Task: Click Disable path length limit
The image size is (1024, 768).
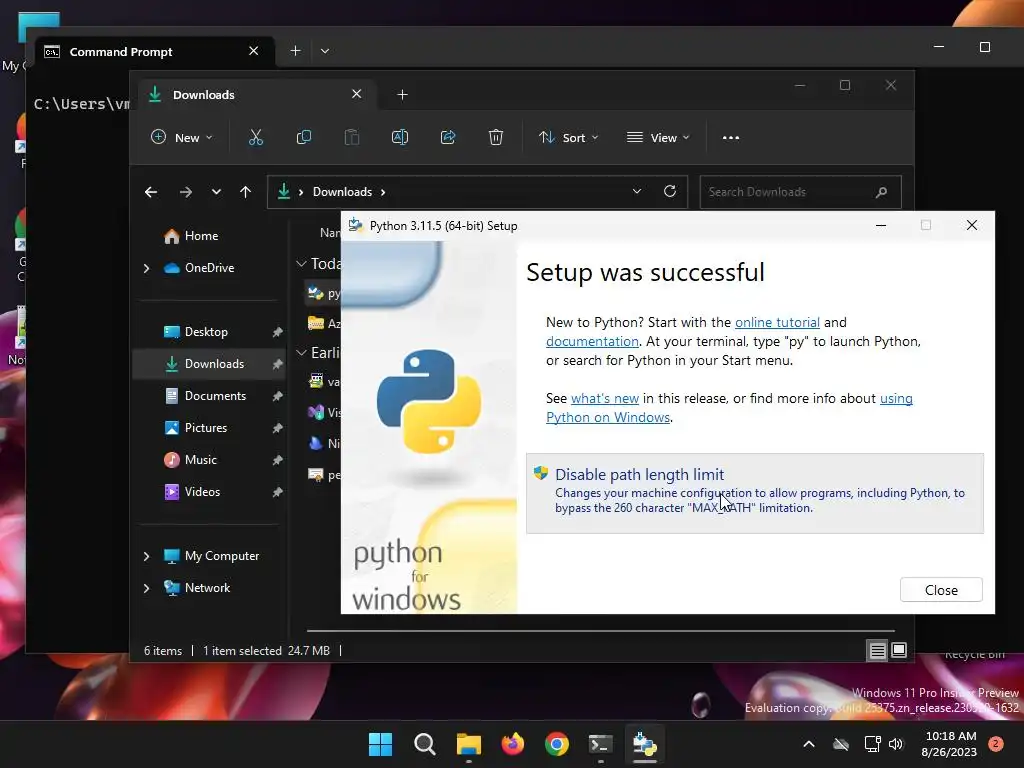Action: point(754,493)
